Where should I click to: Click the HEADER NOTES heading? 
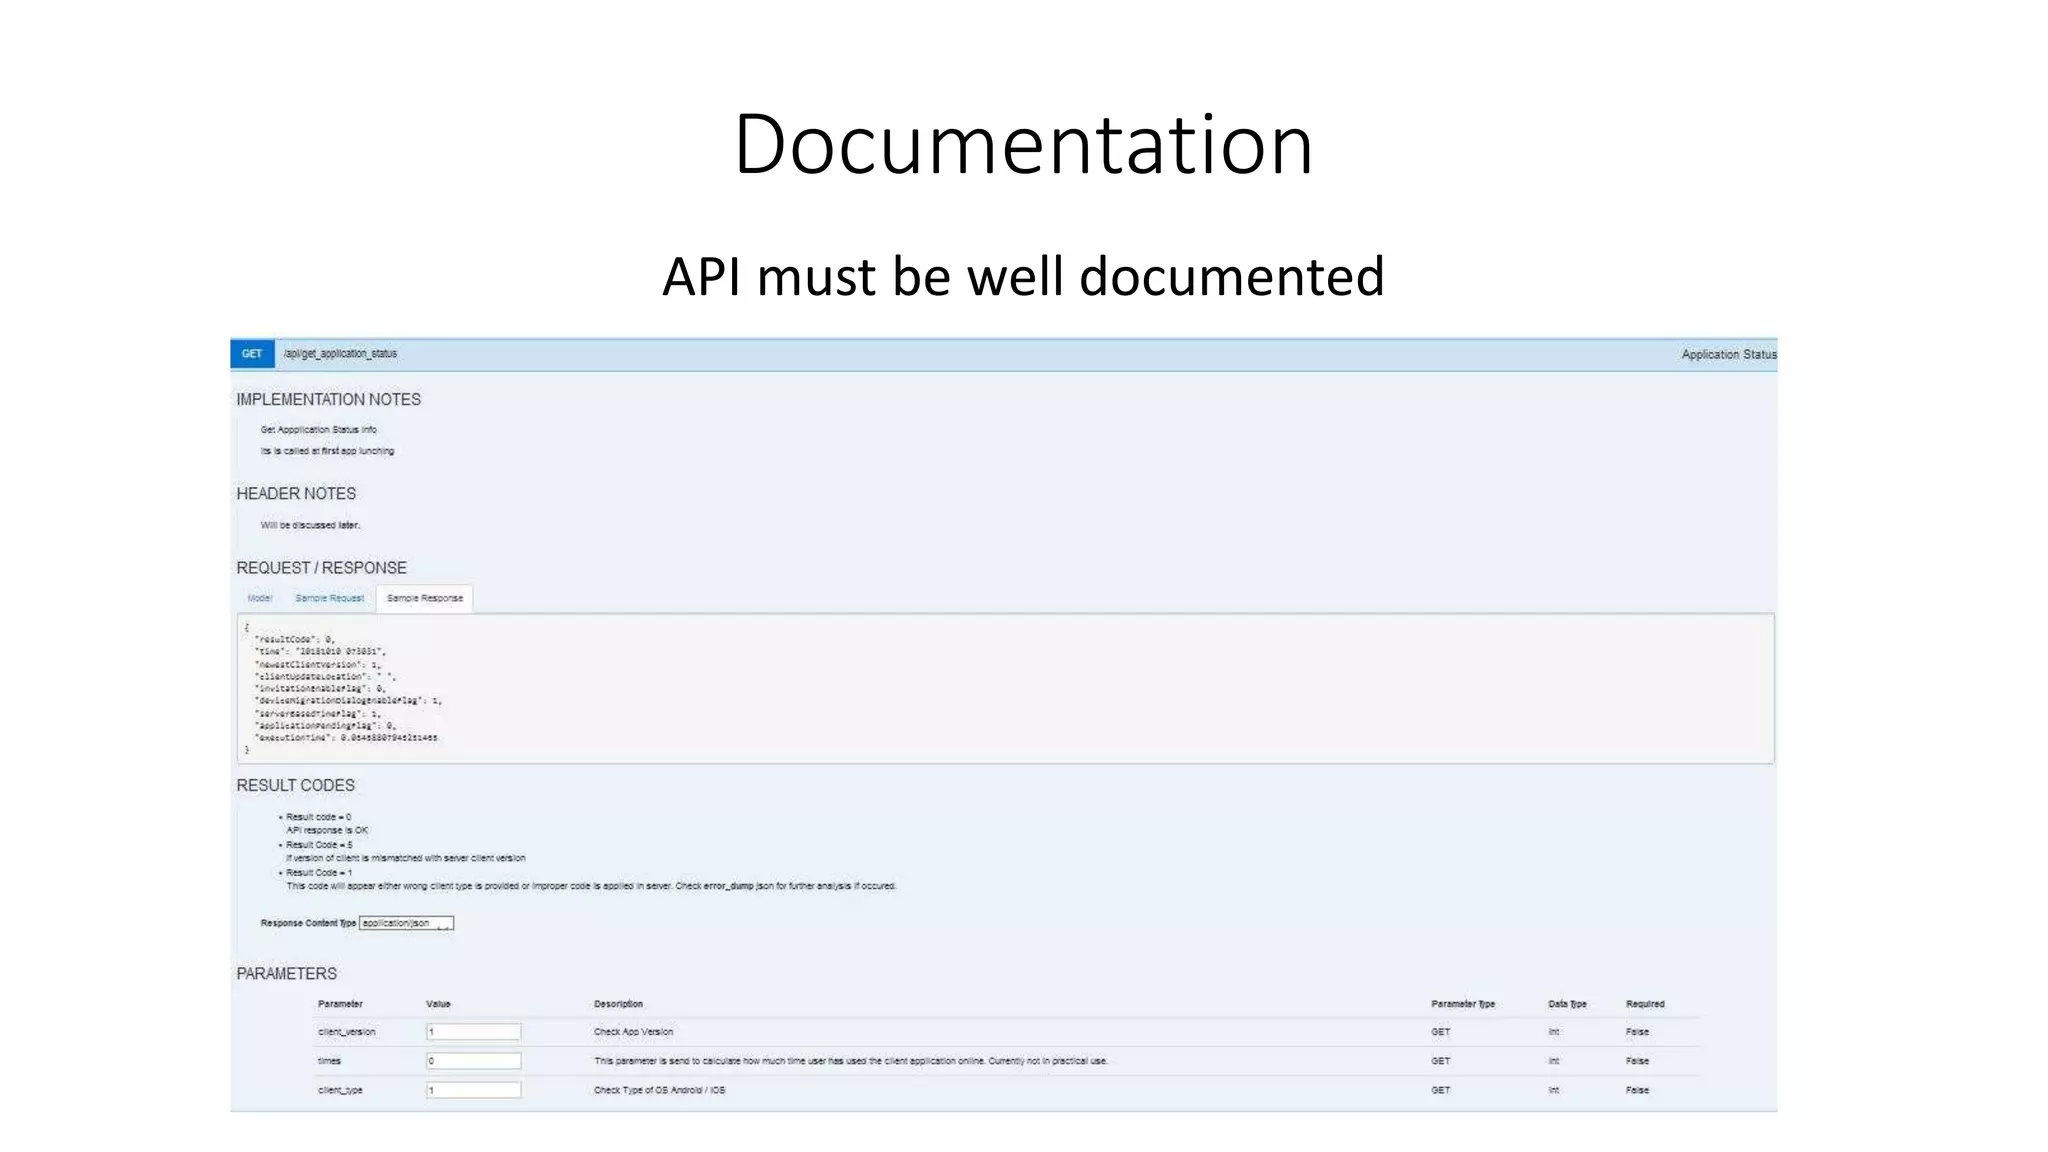pos(296,493)
